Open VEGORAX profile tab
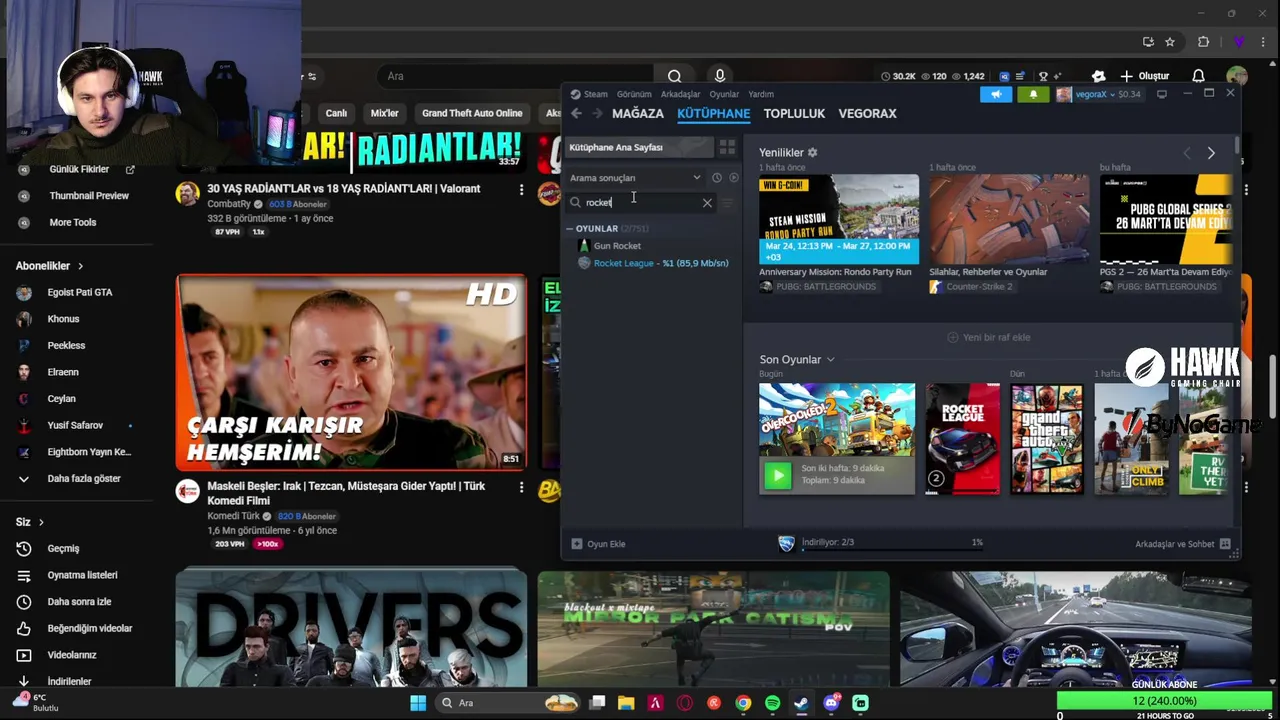This screenshot has height=720, width=1280. pos(867,114)
